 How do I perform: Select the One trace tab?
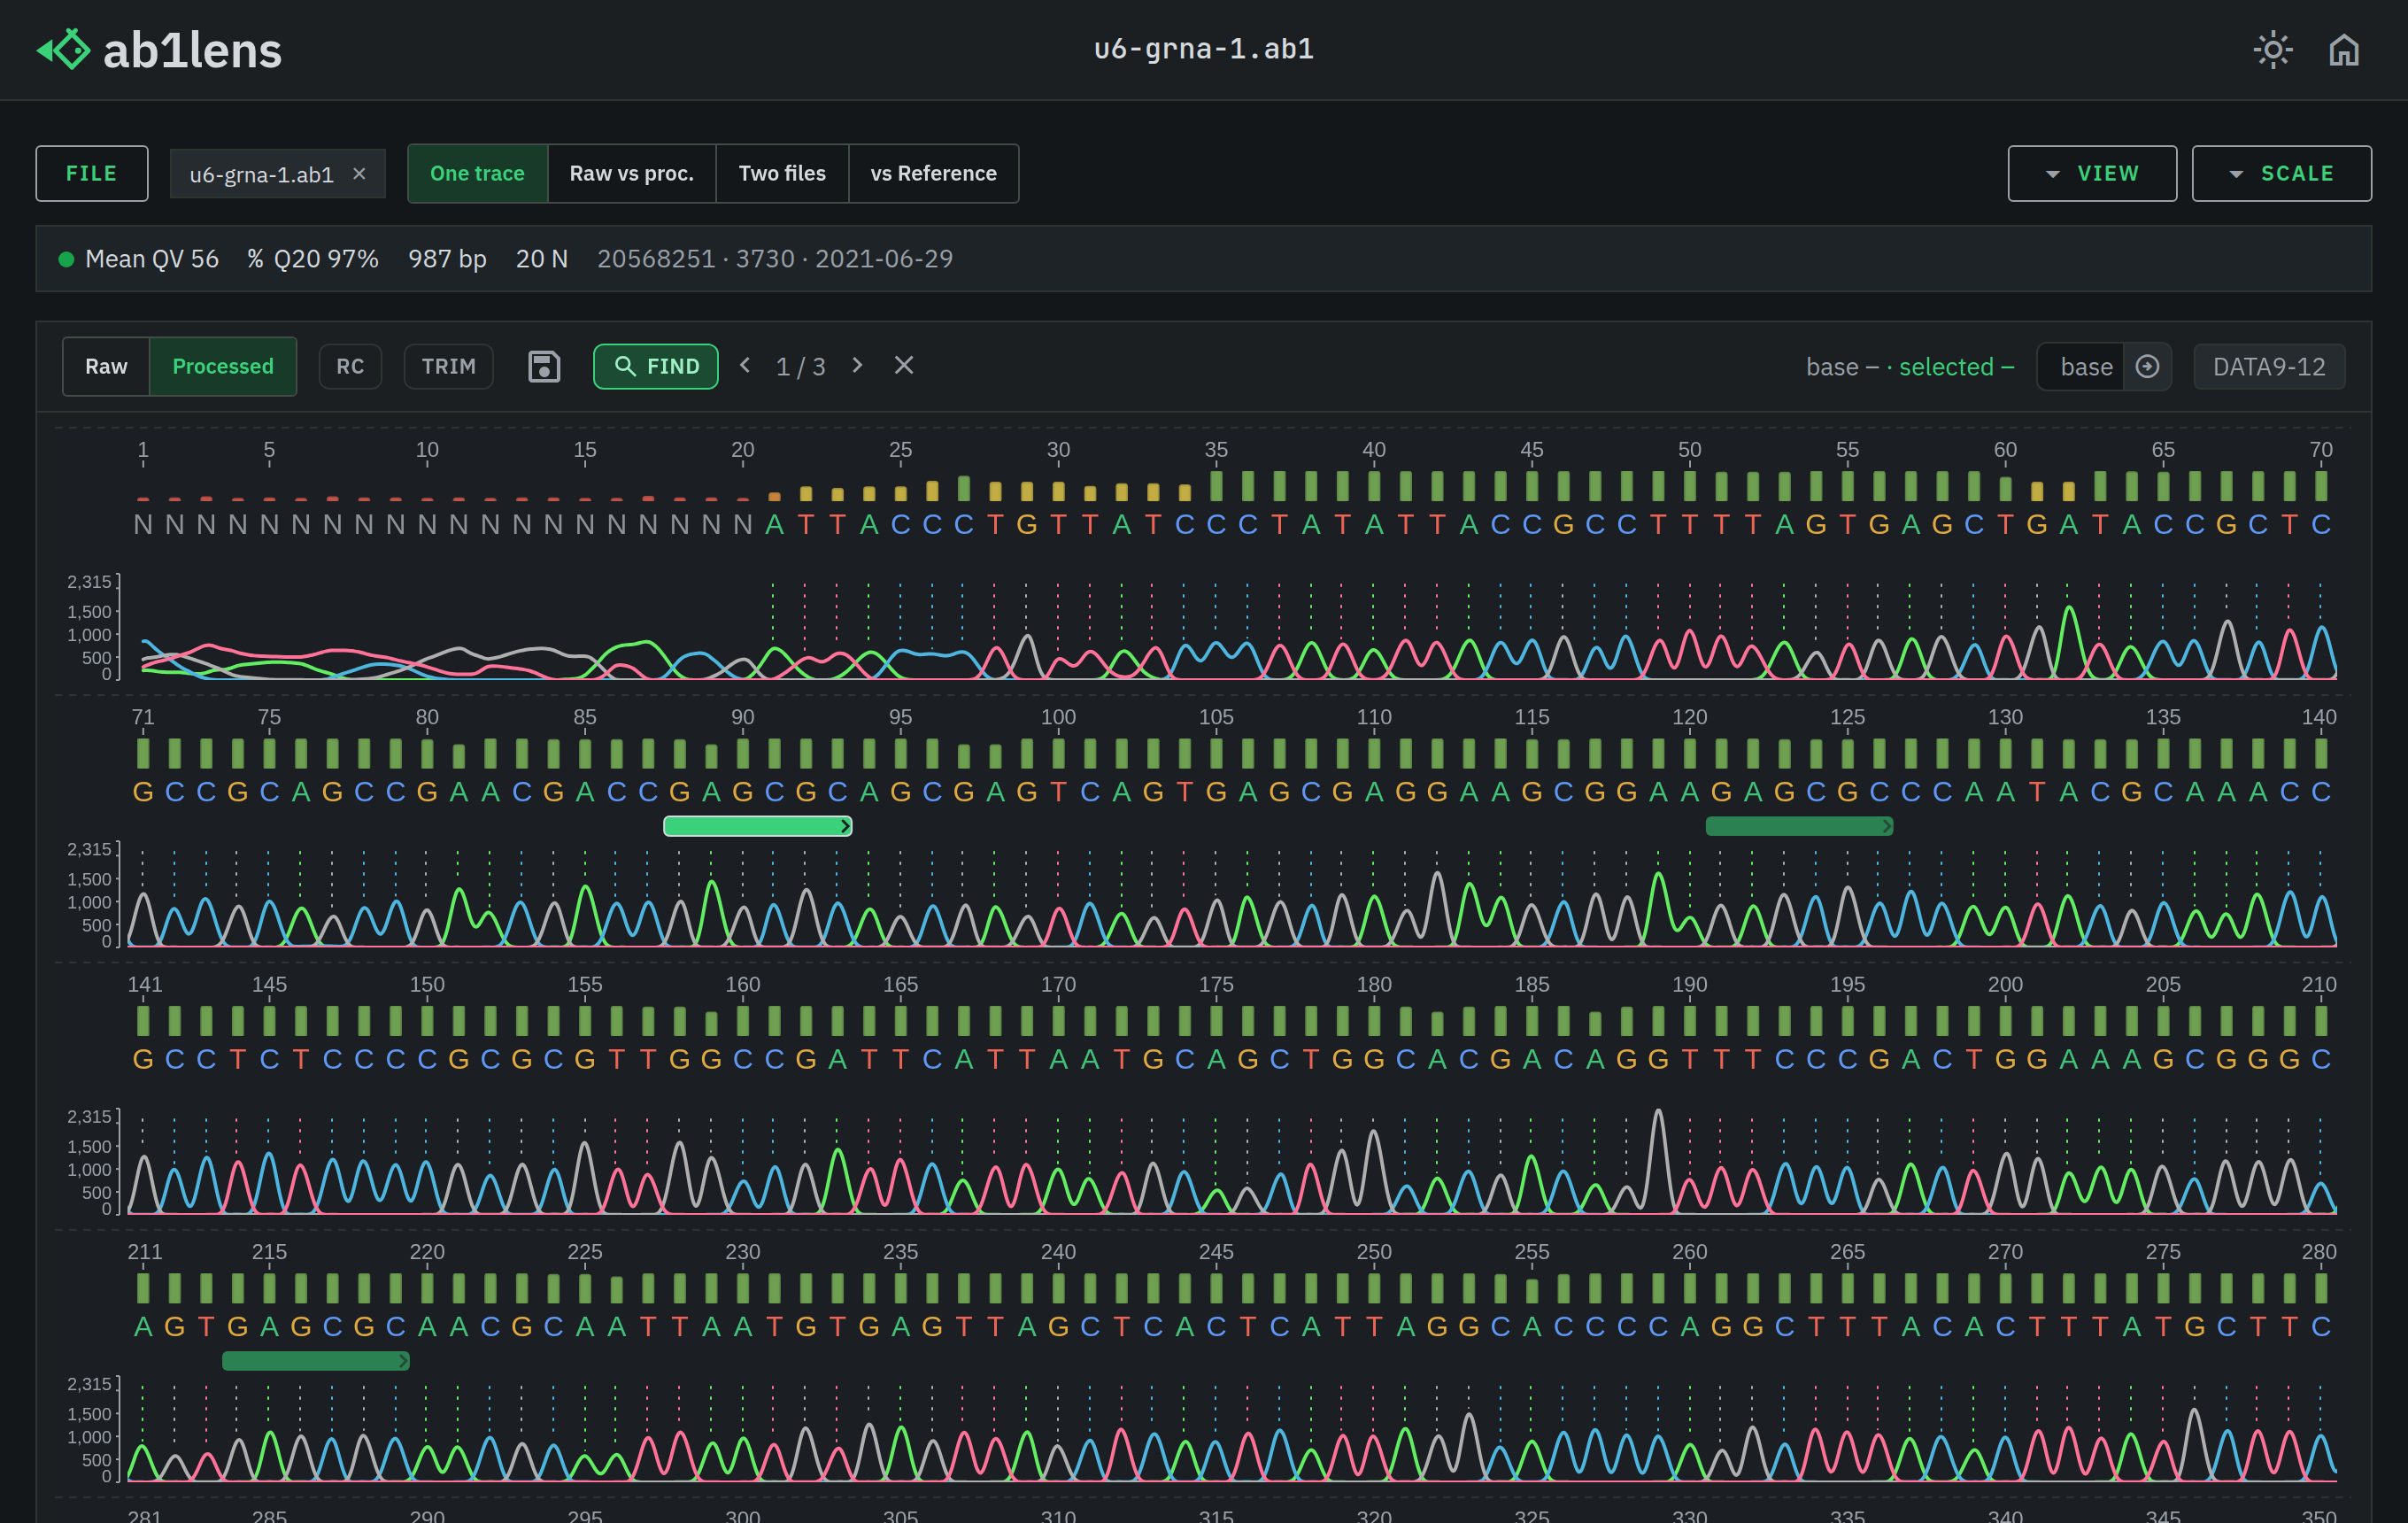[477, 173]
